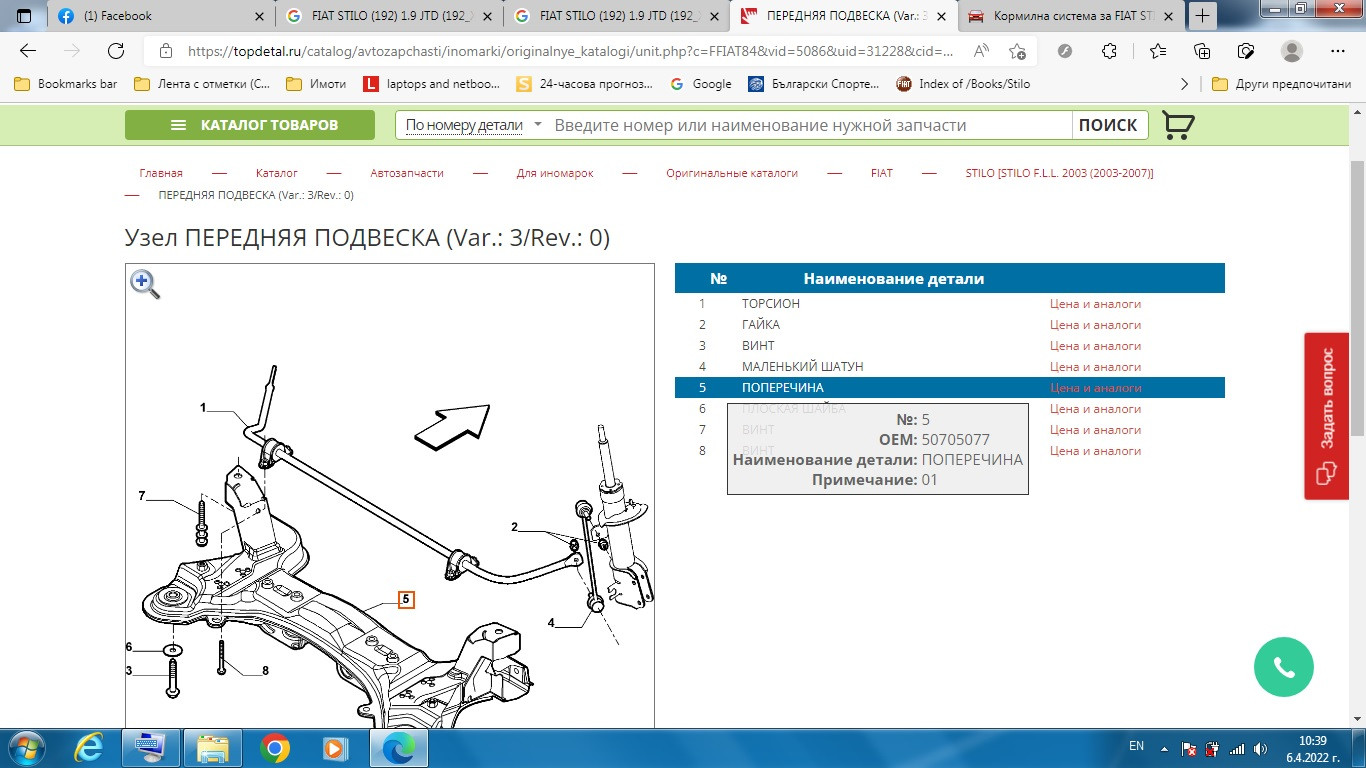This screenshot has width=1366, height=768.
Task: Switch to the Facebook tab
Action: pos(160,16)
